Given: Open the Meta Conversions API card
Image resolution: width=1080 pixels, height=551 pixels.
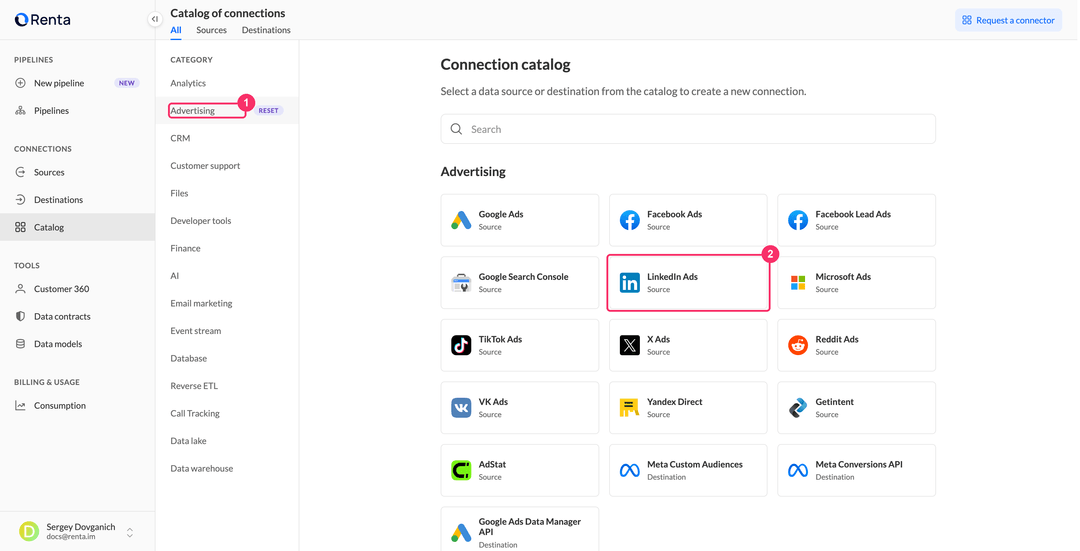Looking at the screenshot, I should 856,470.
